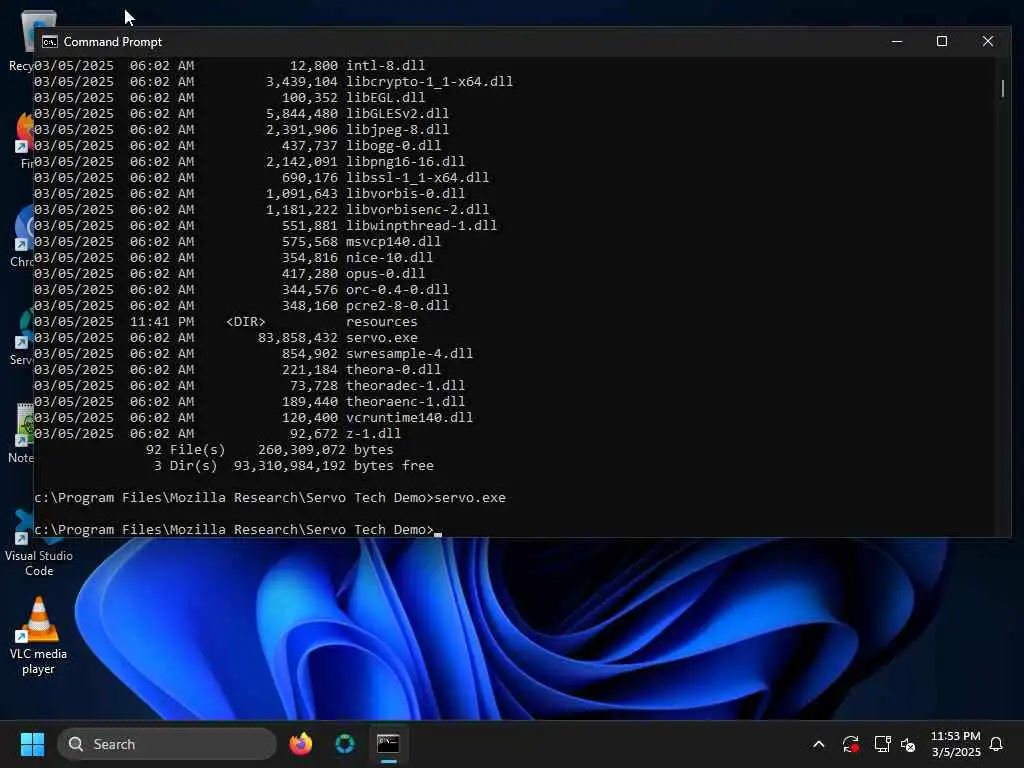Click the Command Prompt title bar icon
This screenshot has height=768, width=1024.
(x=50, y=42)
